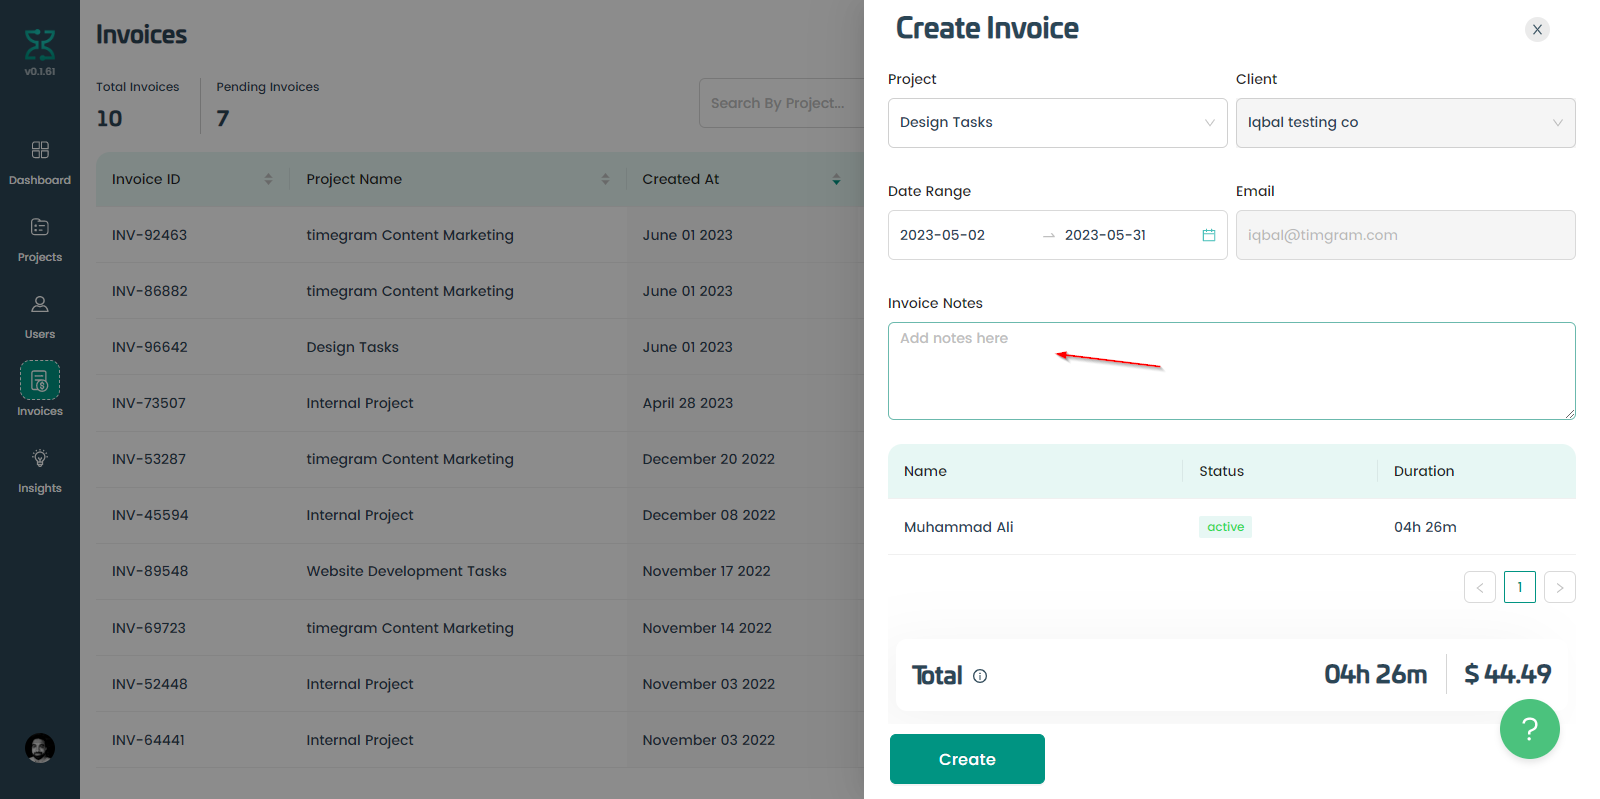Sort by Invoice ID column arrows
This screenshot has height=799, width=1600.
[x=268, y=179]
